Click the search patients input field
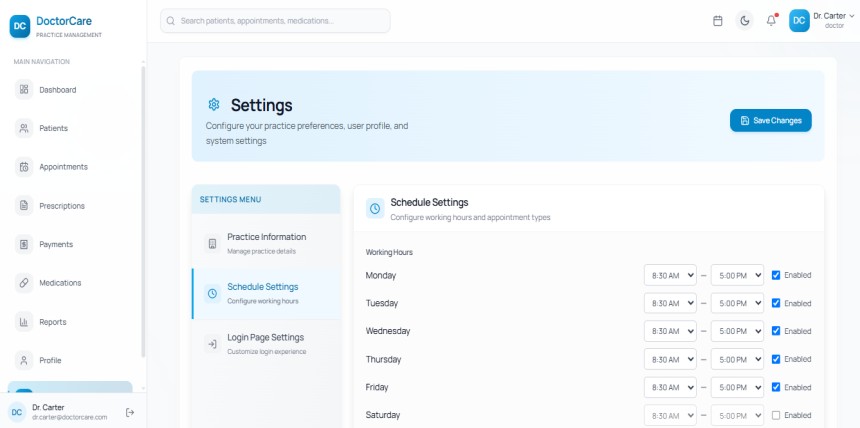The image size is (860, 428). (x=275, y=21)
